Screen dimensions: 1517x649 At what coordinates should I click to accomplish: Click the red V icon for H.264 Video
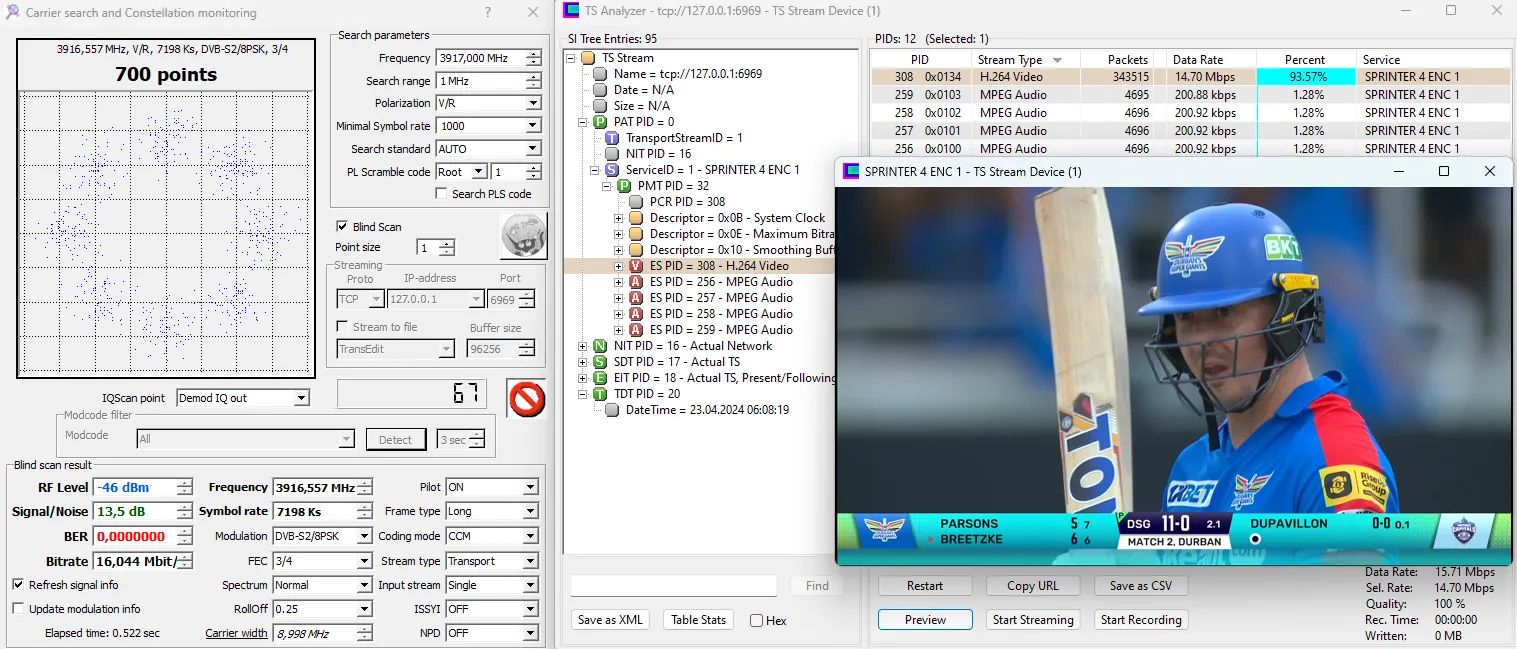[x=636, y=266]
